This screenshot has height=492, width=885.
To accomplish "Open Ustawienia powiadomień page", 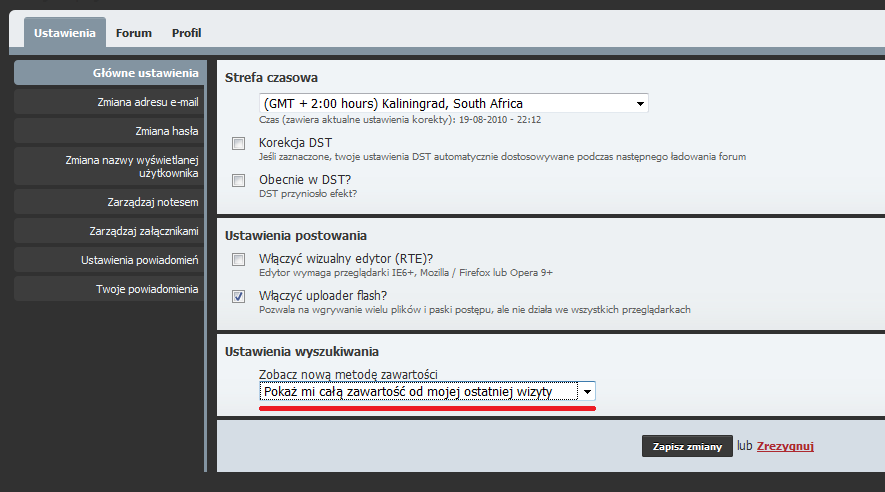I will pos(109,260).
